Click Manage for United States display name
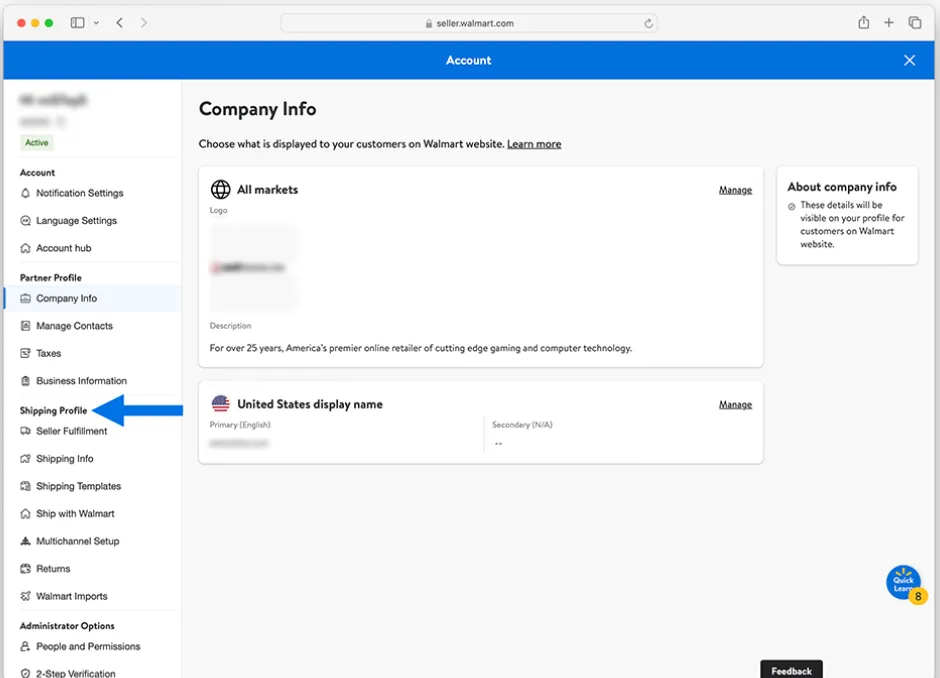 735,405
